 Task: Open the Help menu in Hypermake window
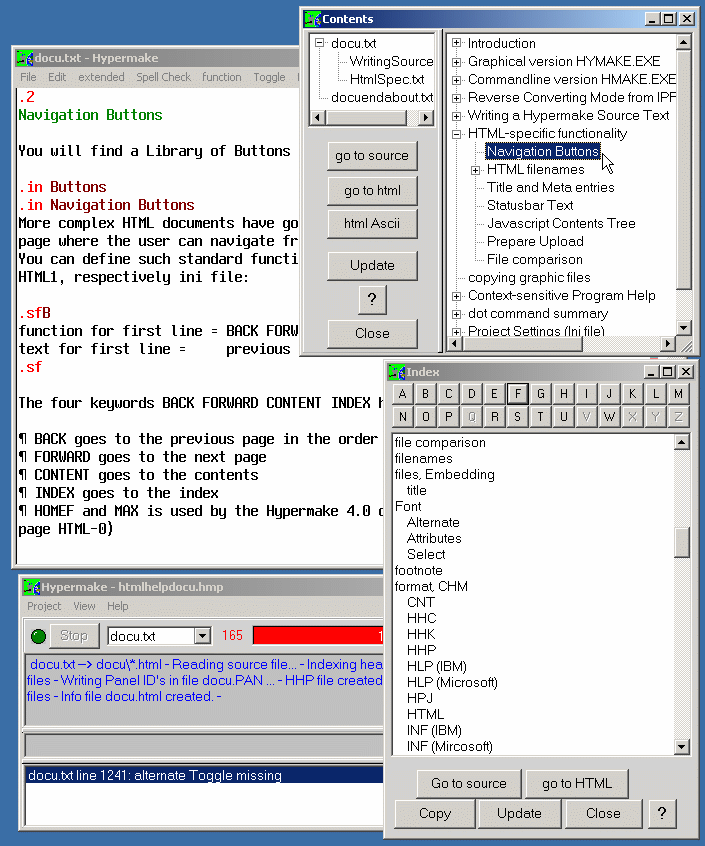click(118, 606)
